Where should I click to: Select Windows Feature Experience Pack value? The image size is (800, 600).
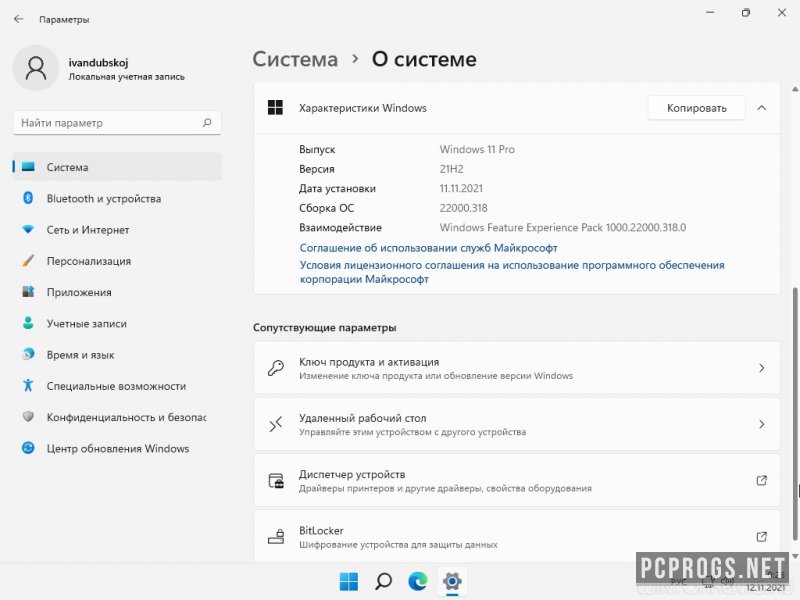tap(563, 228)
